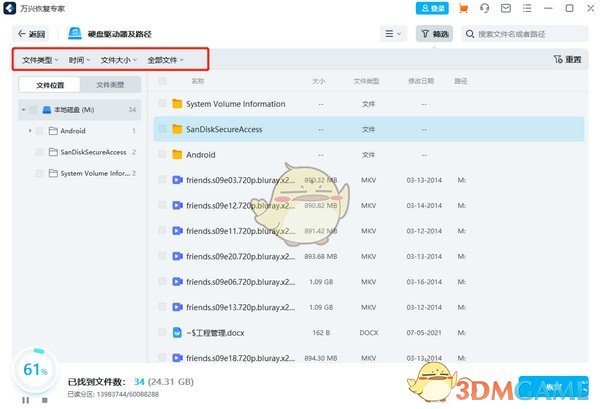This screenshot has width=600, height=409.
Task: Toggle the 筛选 filter button
Action: pos(434,34)
